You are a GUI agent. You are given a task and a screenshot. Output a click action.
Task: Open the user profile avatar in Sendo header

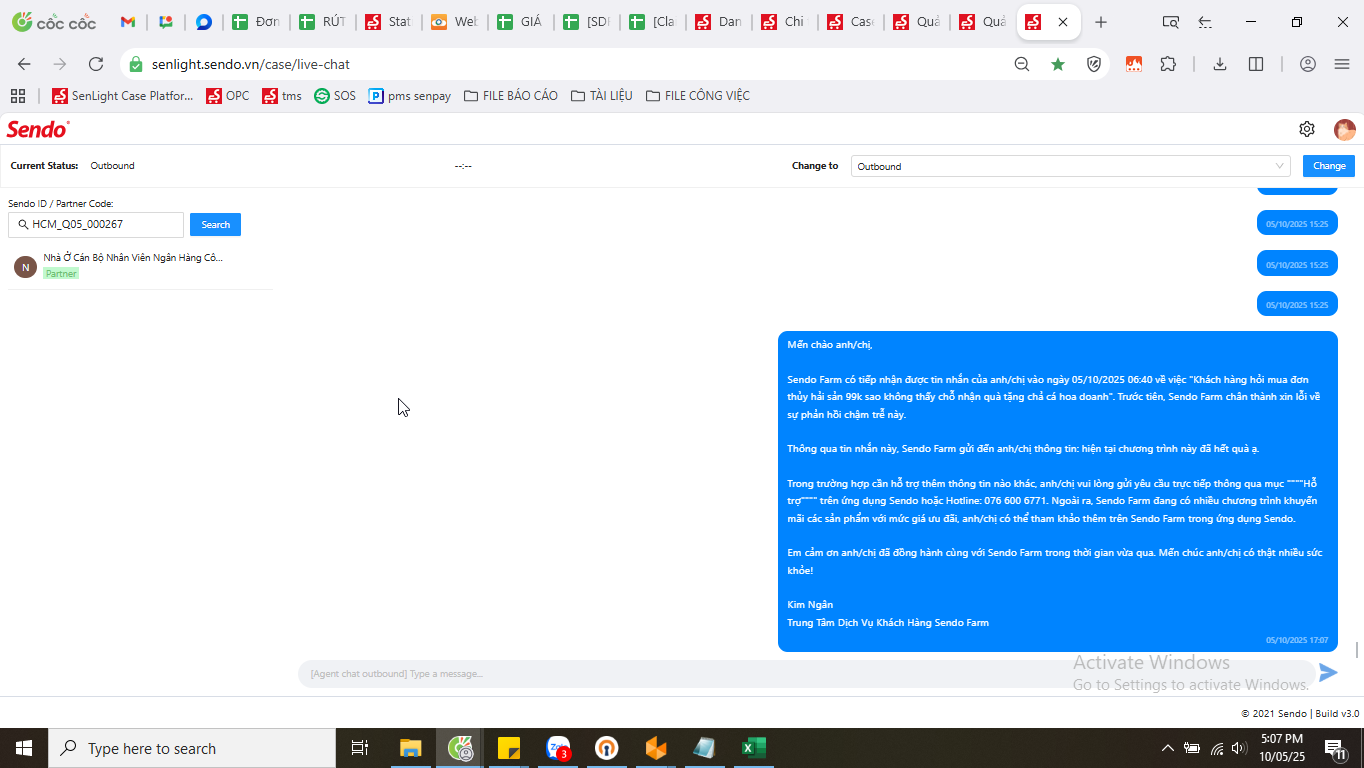click(1344, 129)
